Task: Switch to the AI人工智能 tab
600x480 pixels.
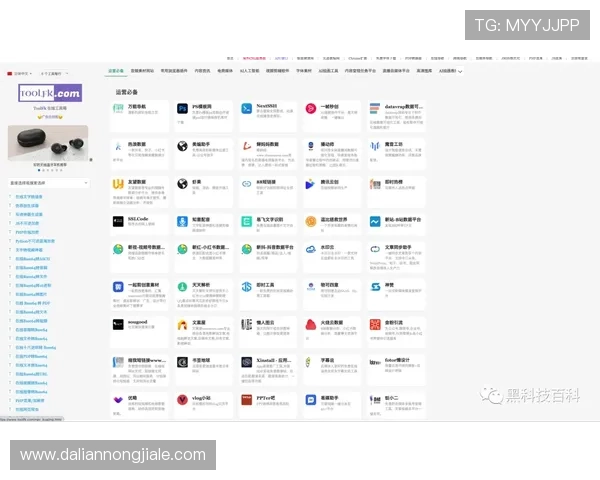Action: click(x=248, y=72)
